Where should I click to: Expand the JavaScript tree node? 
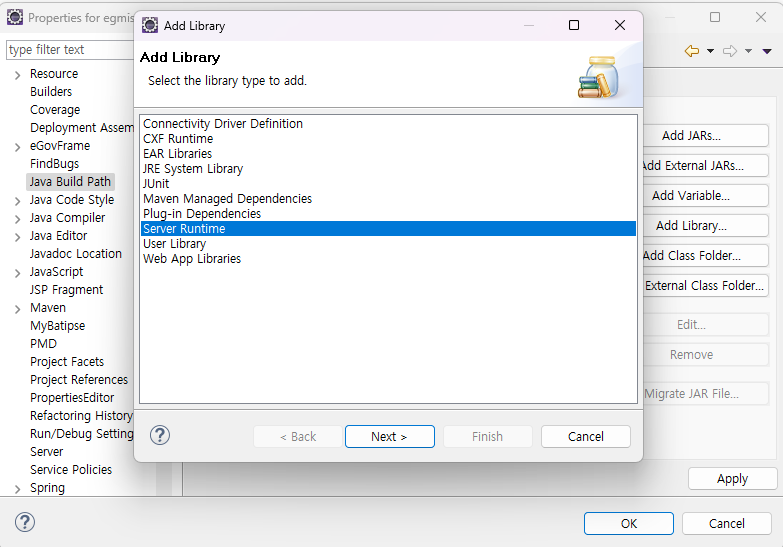tap(17, 273)
